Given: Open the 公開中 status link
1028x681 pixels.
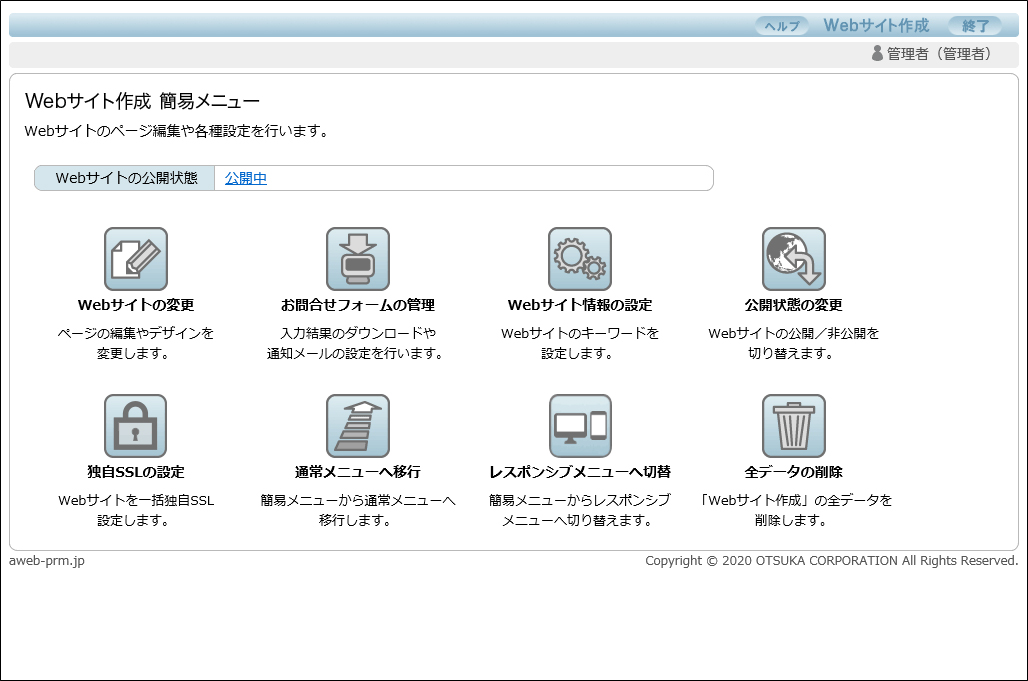Looking at the screenshot, I should pos(246,178).
